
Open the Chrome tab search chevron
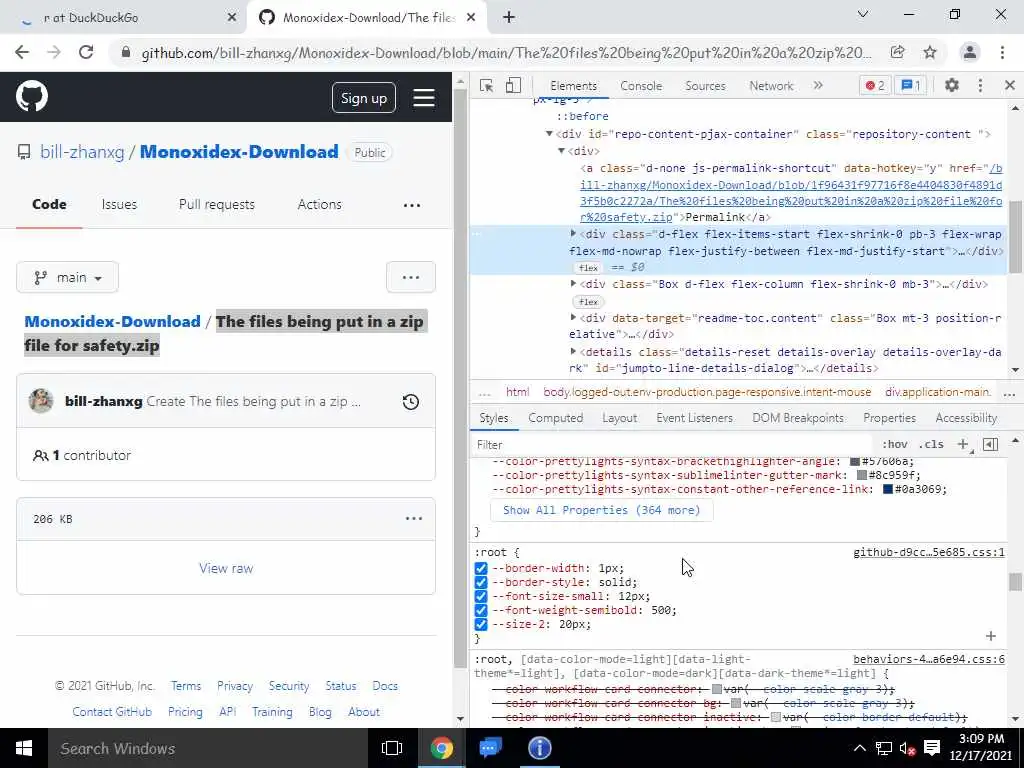[863, 14]
